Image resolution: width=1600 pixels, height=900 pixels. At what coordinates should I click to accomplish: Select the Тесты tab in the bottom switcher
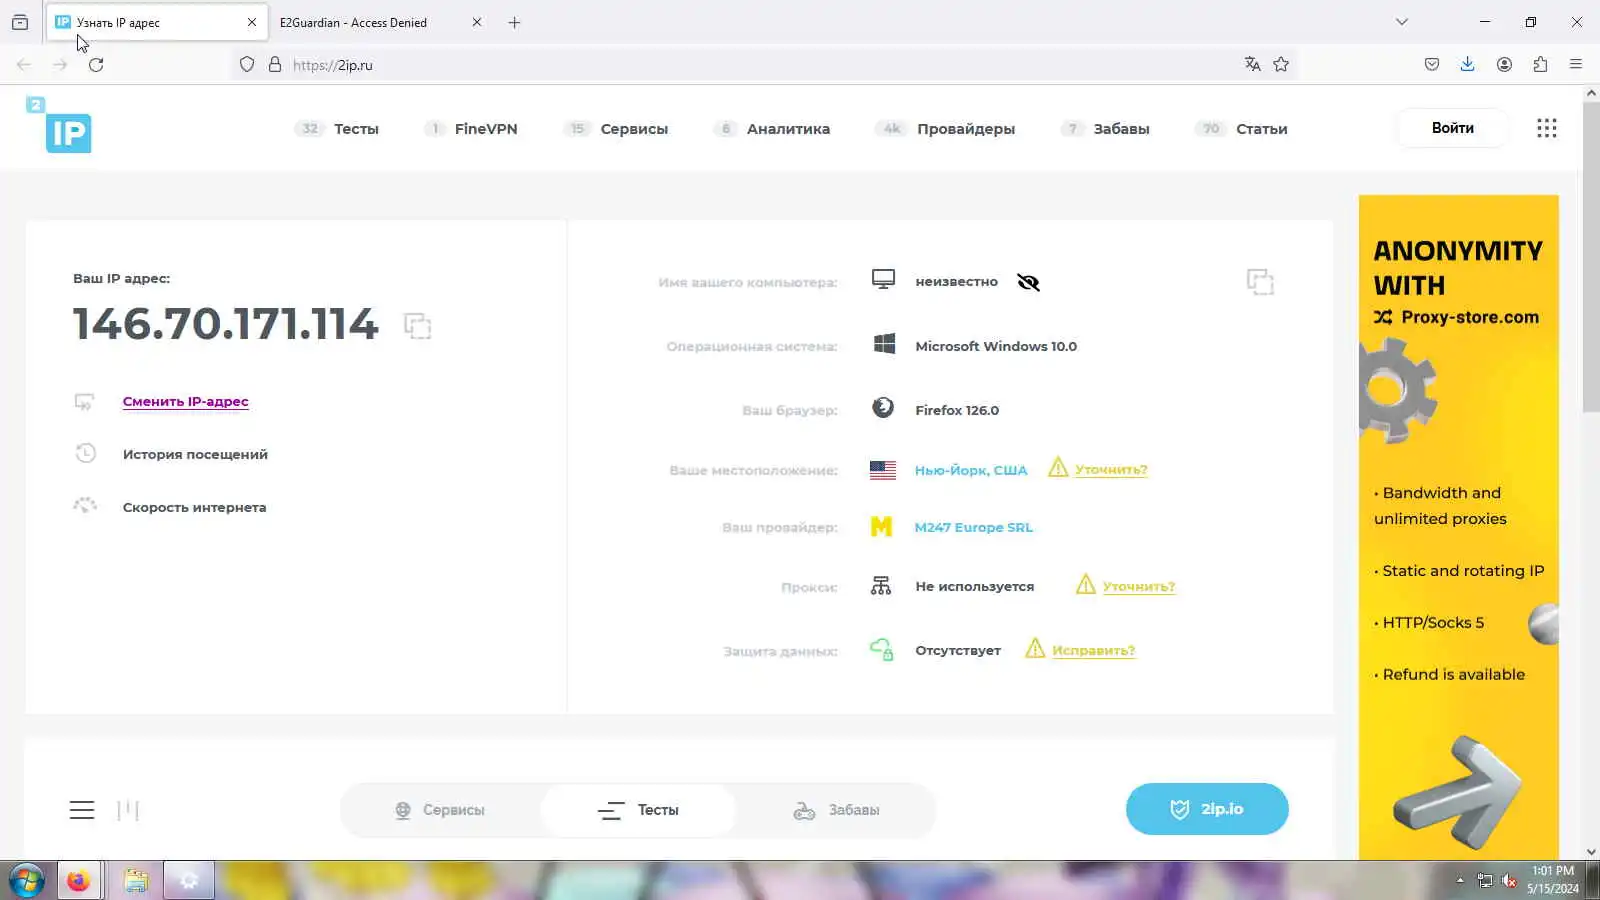[638, 810]
